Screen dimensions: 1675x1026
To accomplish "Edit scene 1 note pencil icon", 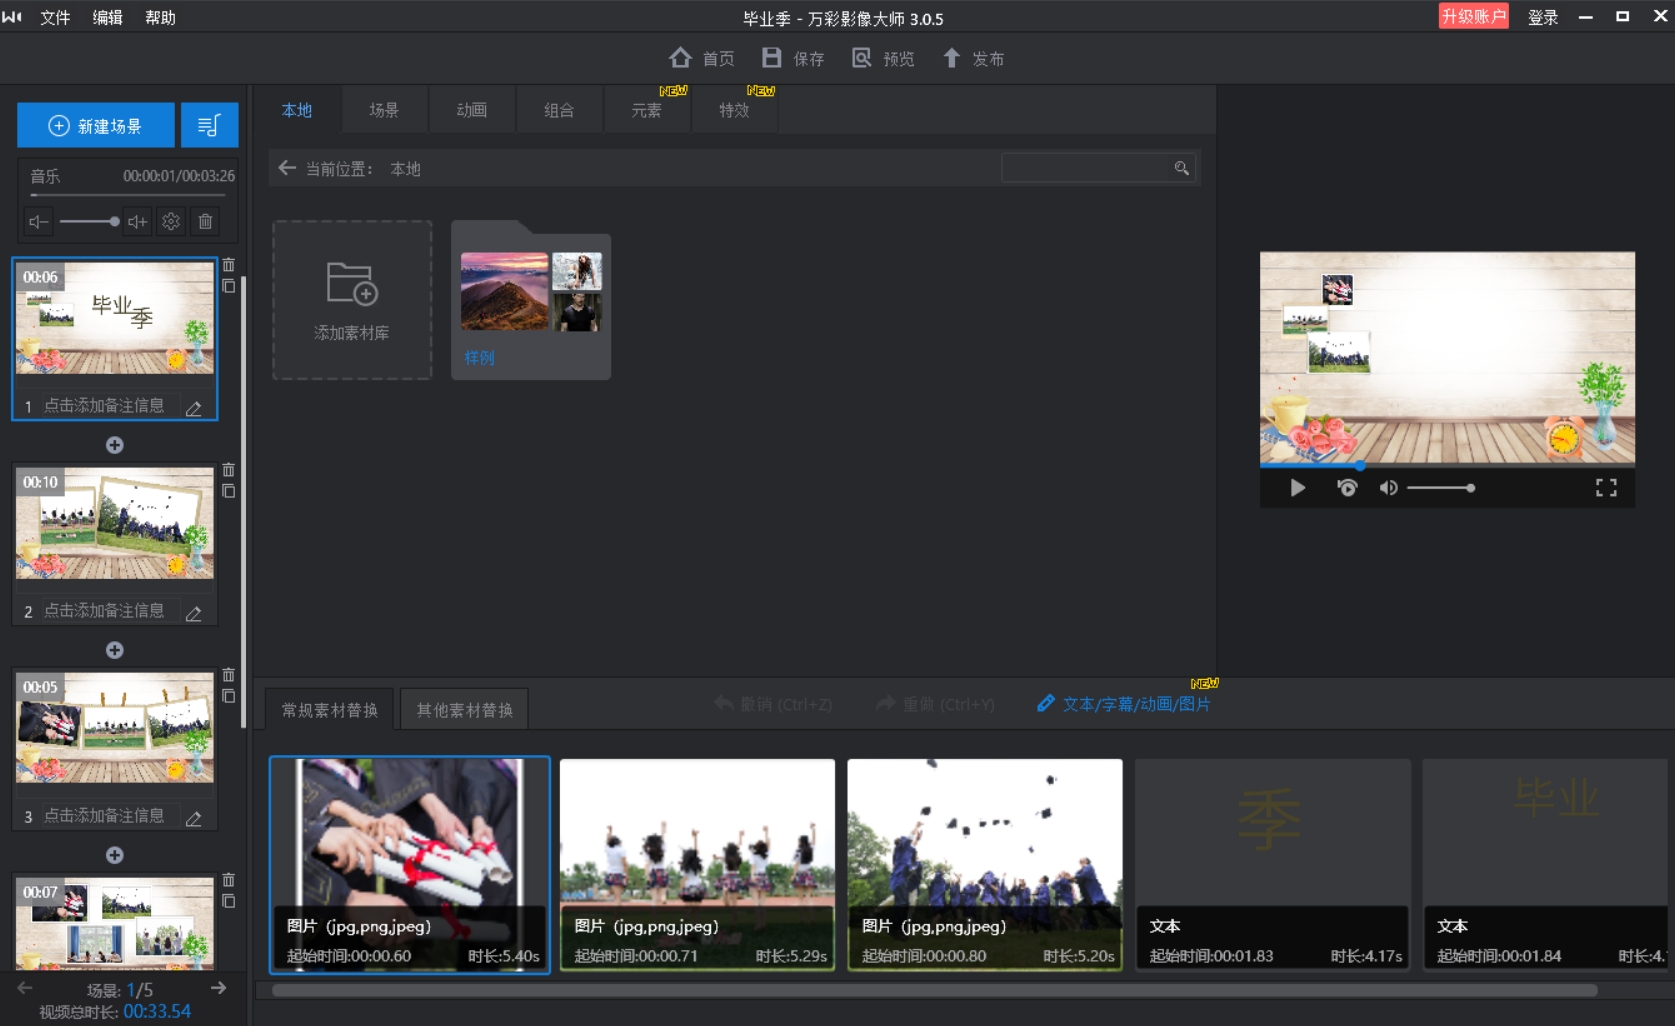I will tap(194, 407).
